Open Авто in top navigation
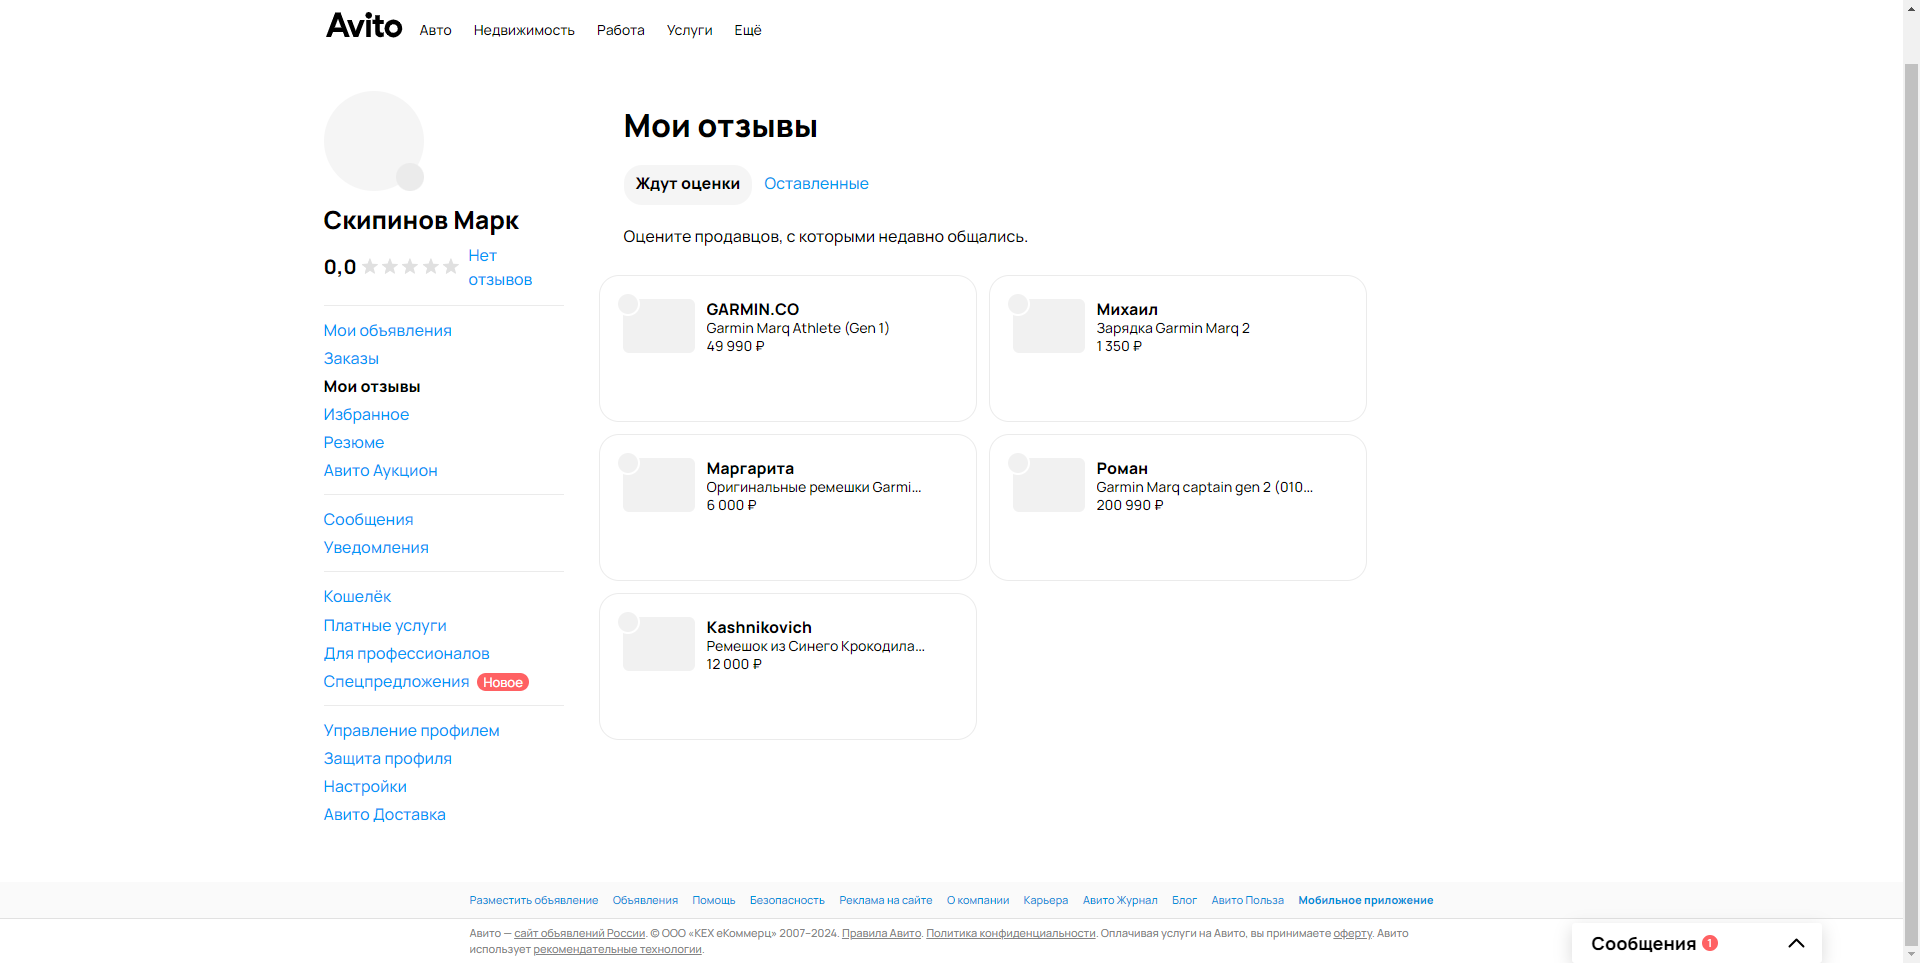The width and height of the screenshot is (1920, 963). point(435,31)
